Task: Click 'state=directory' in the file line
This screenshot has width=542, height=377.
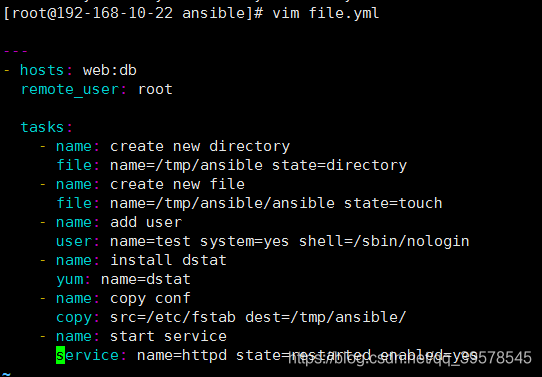Action: (x=339, y=165)
